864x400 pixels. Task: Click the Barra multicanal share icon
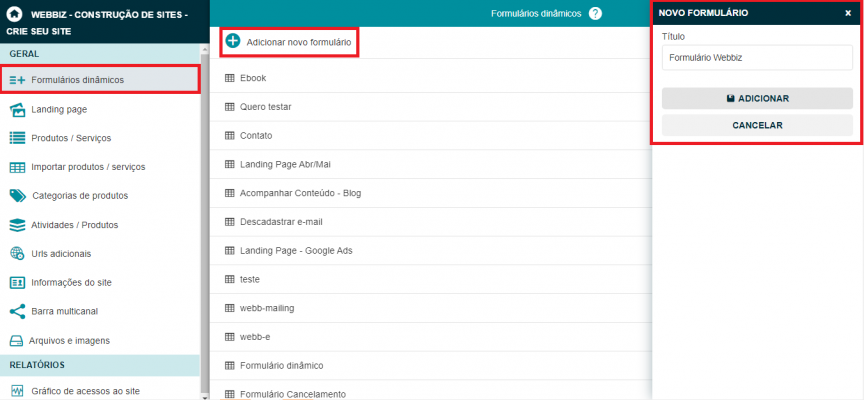click(x=17, y=311)
